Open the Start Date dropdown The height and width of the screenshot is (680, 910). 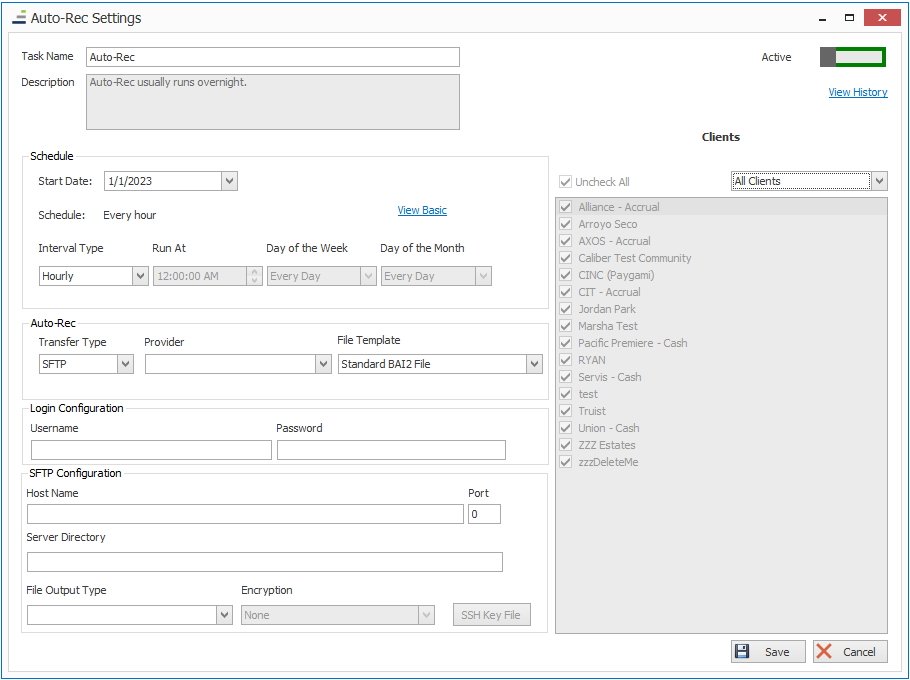tap(229, 181)
